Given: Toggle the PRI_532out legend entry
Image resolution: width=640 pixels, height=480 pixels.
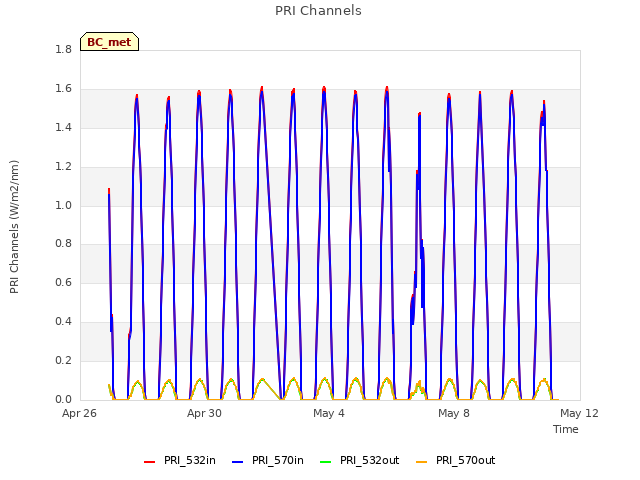Looking at the screenshot, I should point(360,460).
